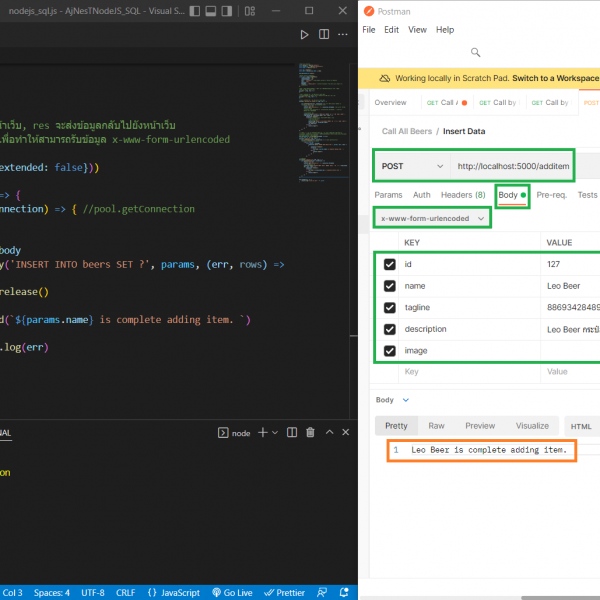
Task: Select the Raw response view button
Action: coord(437,425)
